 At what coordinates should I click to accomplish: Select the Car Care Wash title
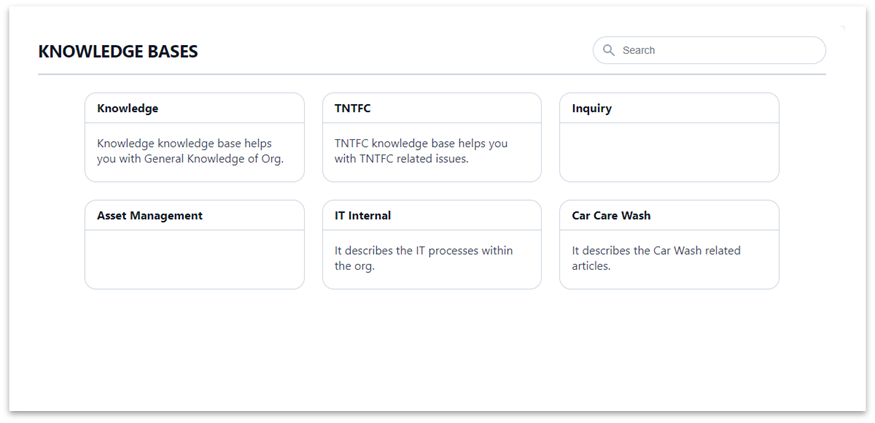(611, 215)
